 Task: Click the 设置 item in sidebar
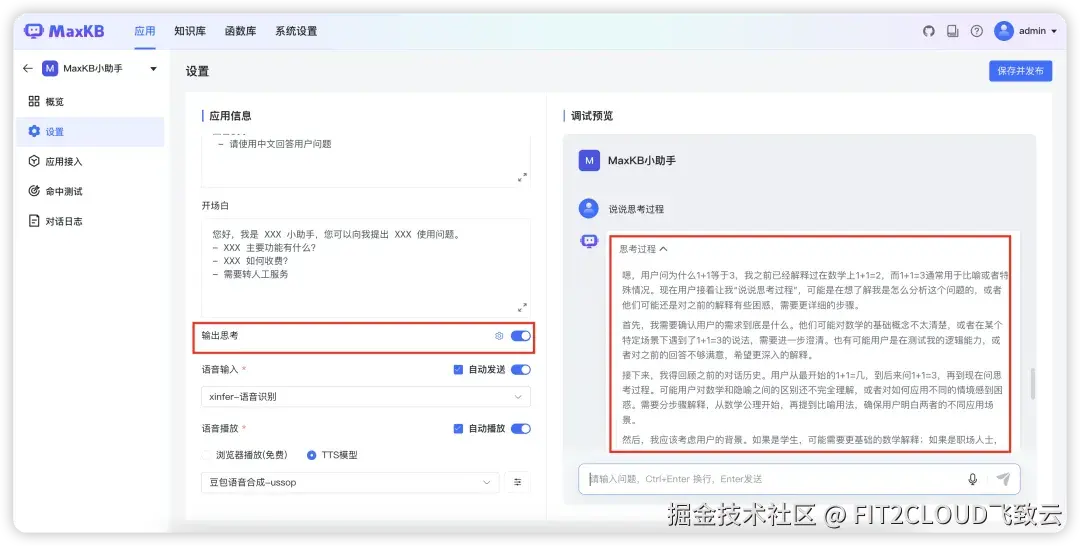pyautogui.click(x=90, y=131)
